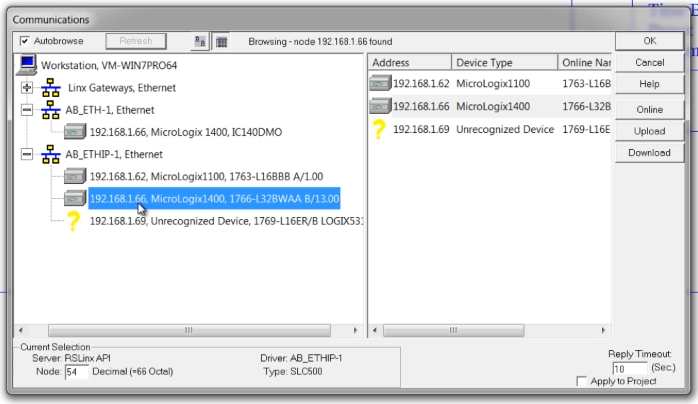The width and height of the screenshot is (698, 404).
Task: Collapse the AB_ETH-1, Ethernet node
Action: tap(27, 110)
